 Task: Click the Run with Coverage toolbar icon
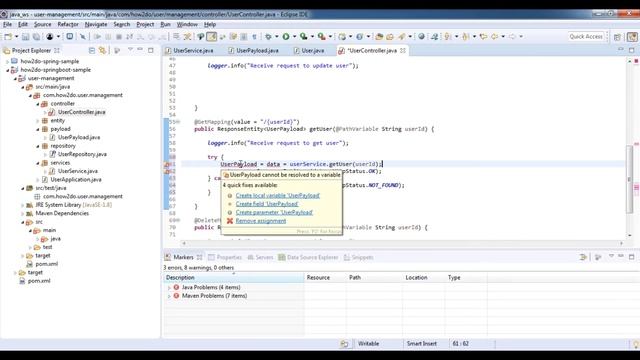tap(304, 37)
